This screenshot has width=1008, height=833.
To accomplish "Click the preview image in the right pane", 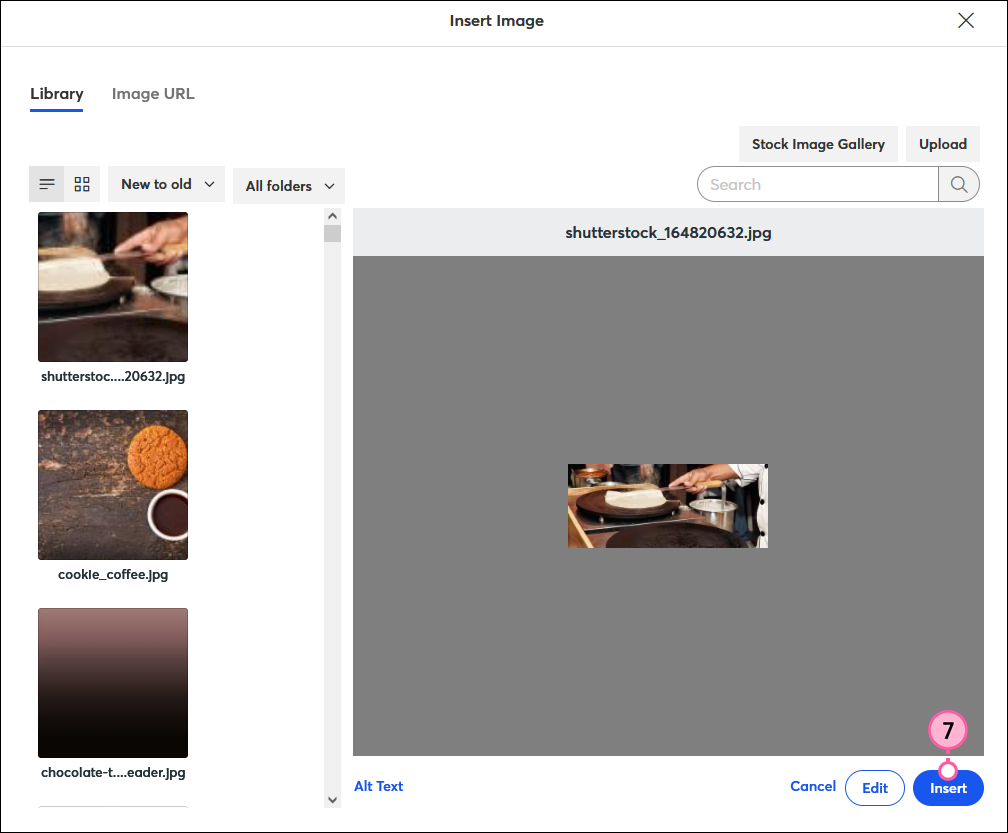I will pos(668,506).
